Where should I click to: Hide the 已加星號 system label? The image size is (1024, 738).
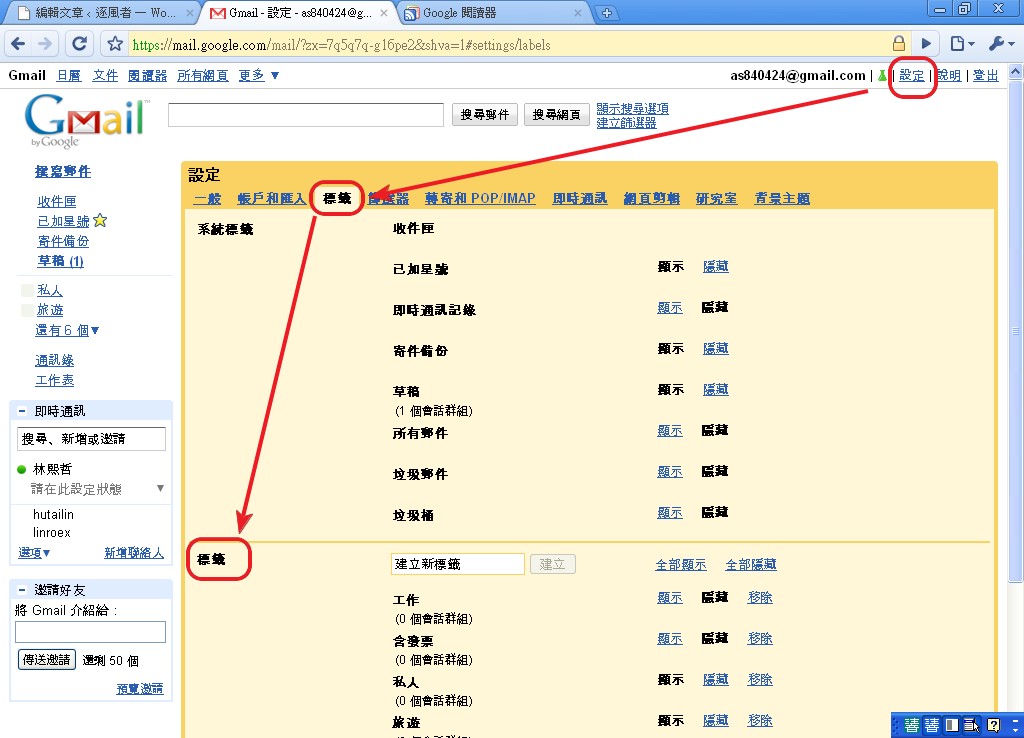coord(716,266)
